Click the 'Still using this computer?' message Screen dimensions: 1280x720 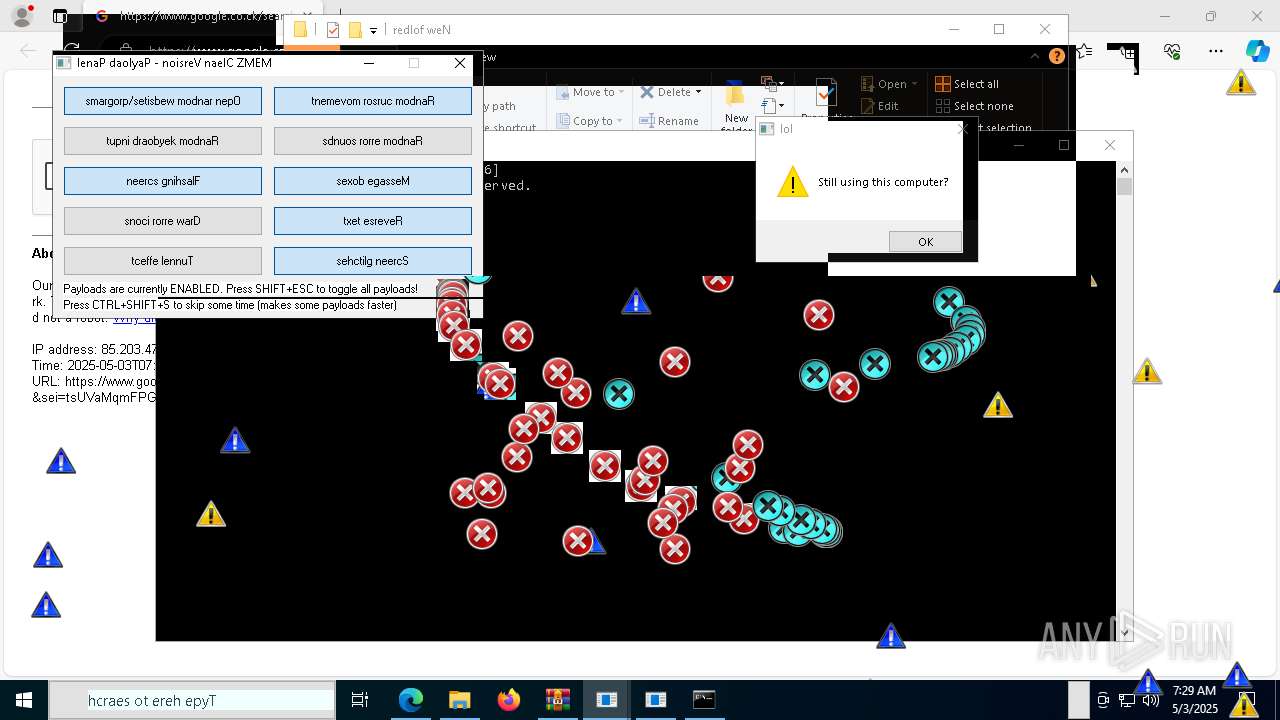(x=883, y=182)
